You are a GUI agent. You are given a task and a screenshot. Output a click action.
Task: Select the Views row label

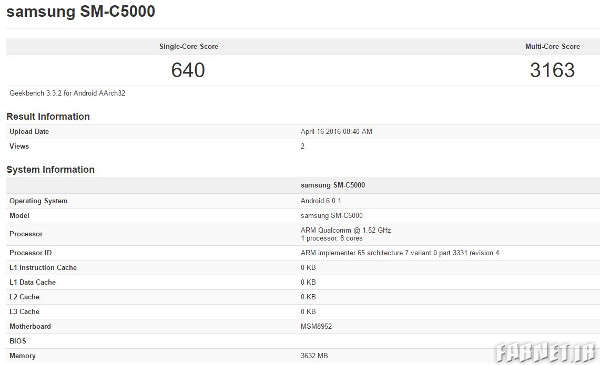[19, 146]
